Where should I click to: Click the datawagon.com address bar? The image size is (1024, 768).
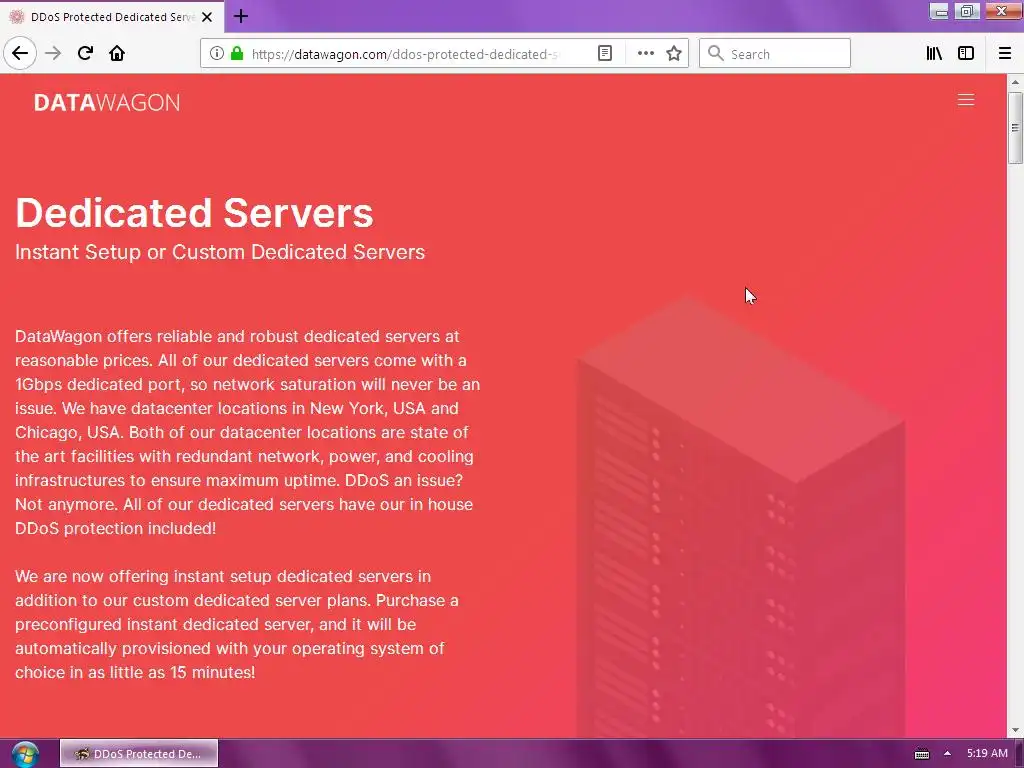click(x=406, y=54)
